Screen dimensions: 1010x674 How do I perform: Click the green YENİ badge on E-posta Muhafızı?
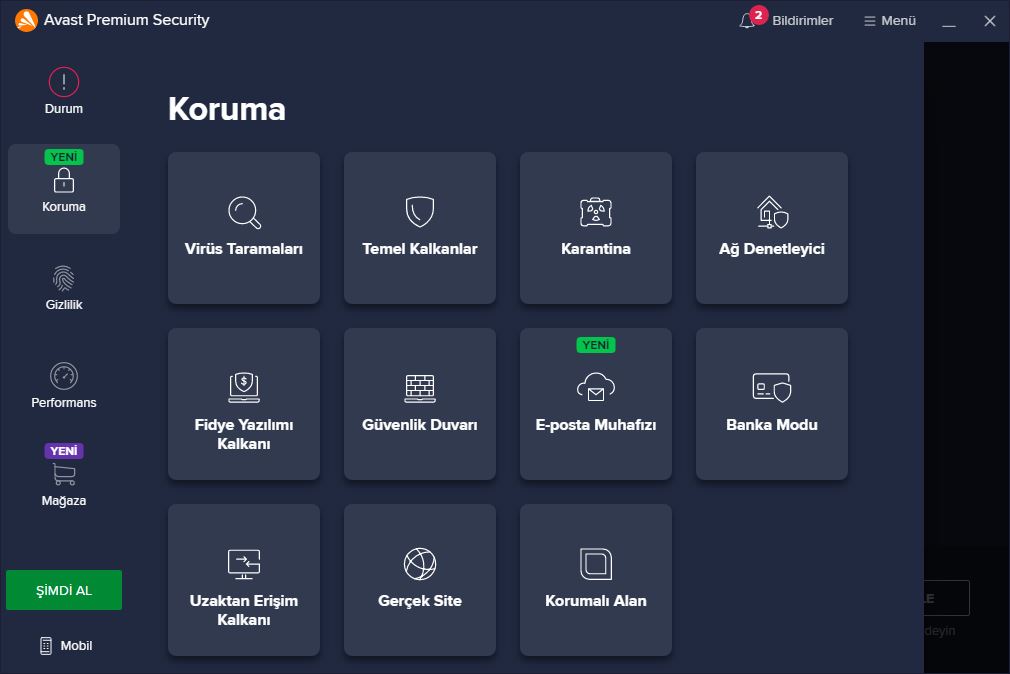[x=596, y=345]
